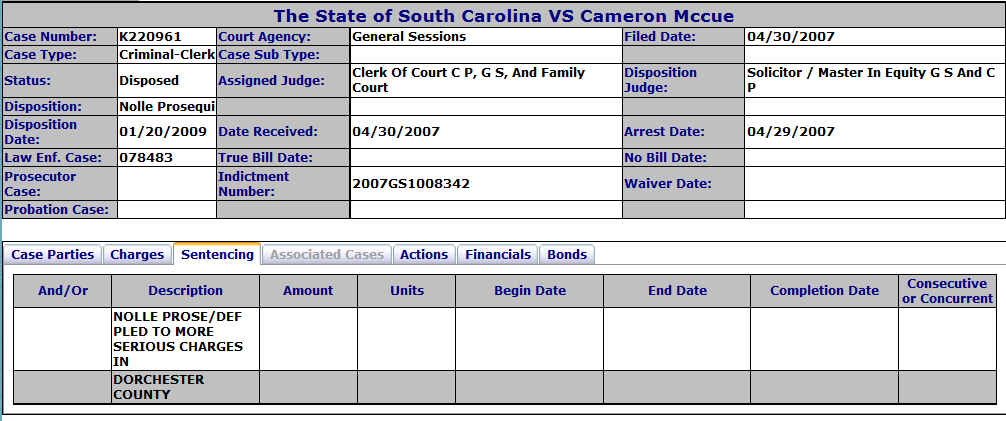This screenshot has height=421, width=1006.
Task: Click the Description column header
Action: pyautogui.click(x=185, y=291)
